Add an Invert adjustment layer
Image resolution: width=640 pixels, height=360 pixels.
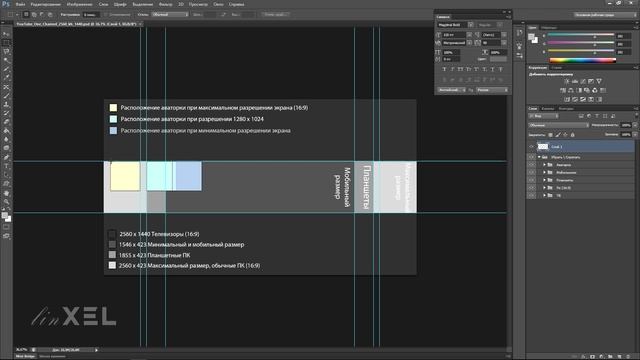(x=567, y=99)
